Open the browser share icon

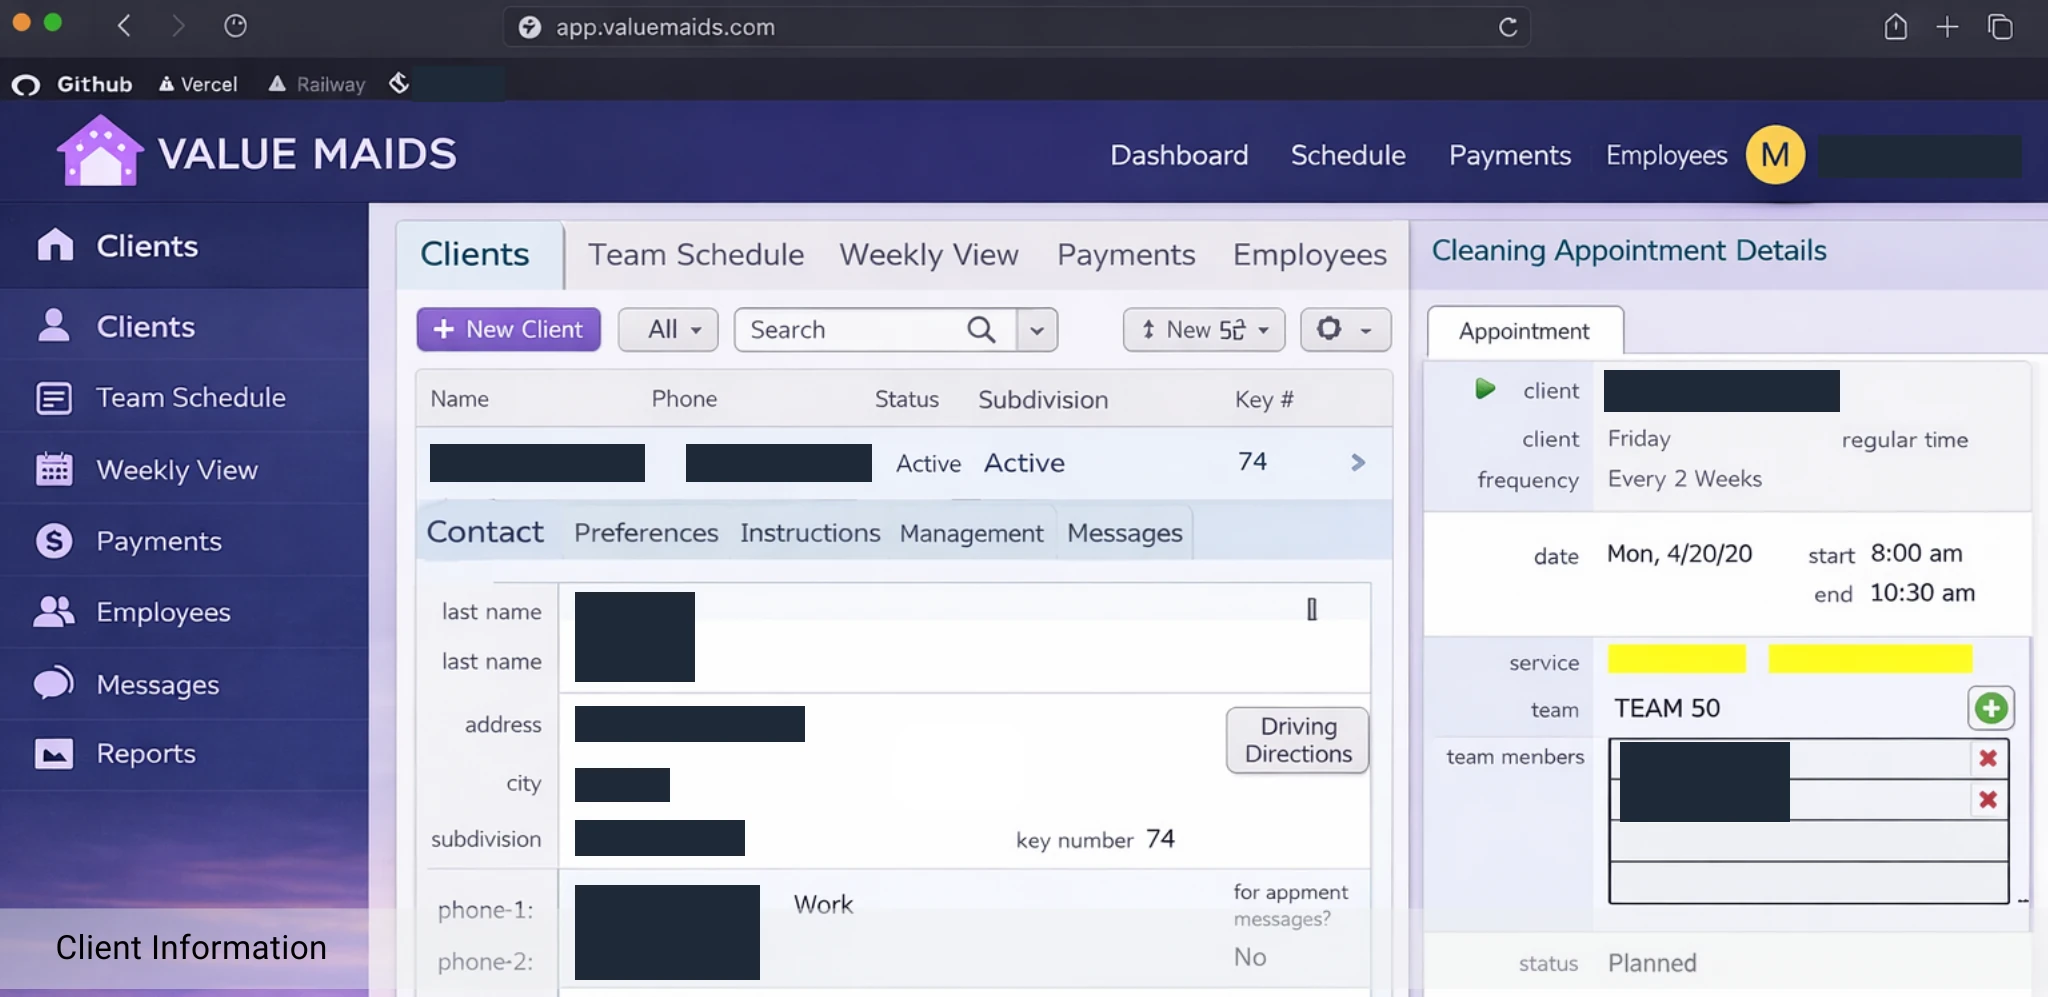(1895, 27)
